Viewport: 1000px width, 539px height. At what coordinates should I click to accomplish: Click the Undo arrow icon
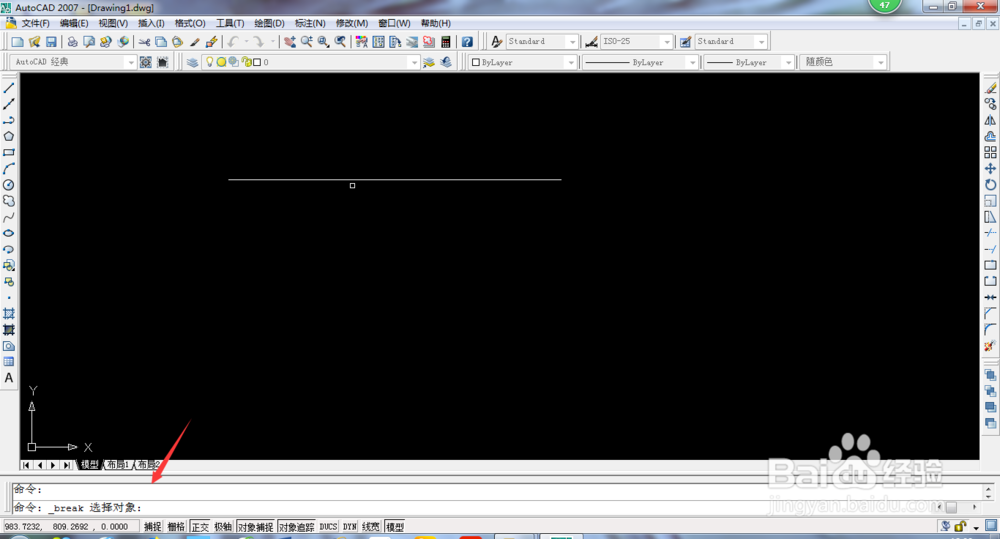[x=233, y=41]
